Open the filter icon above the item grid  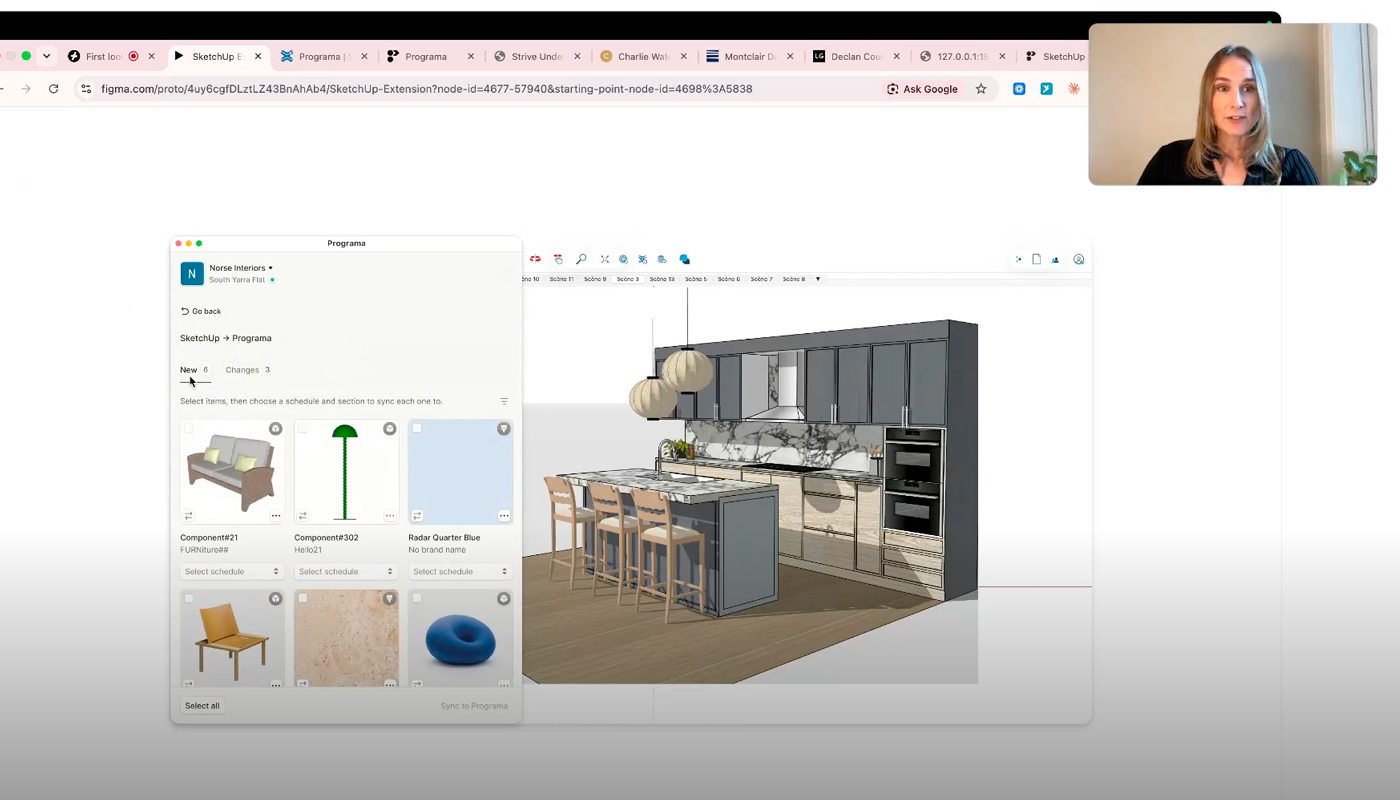click(504, 401)
